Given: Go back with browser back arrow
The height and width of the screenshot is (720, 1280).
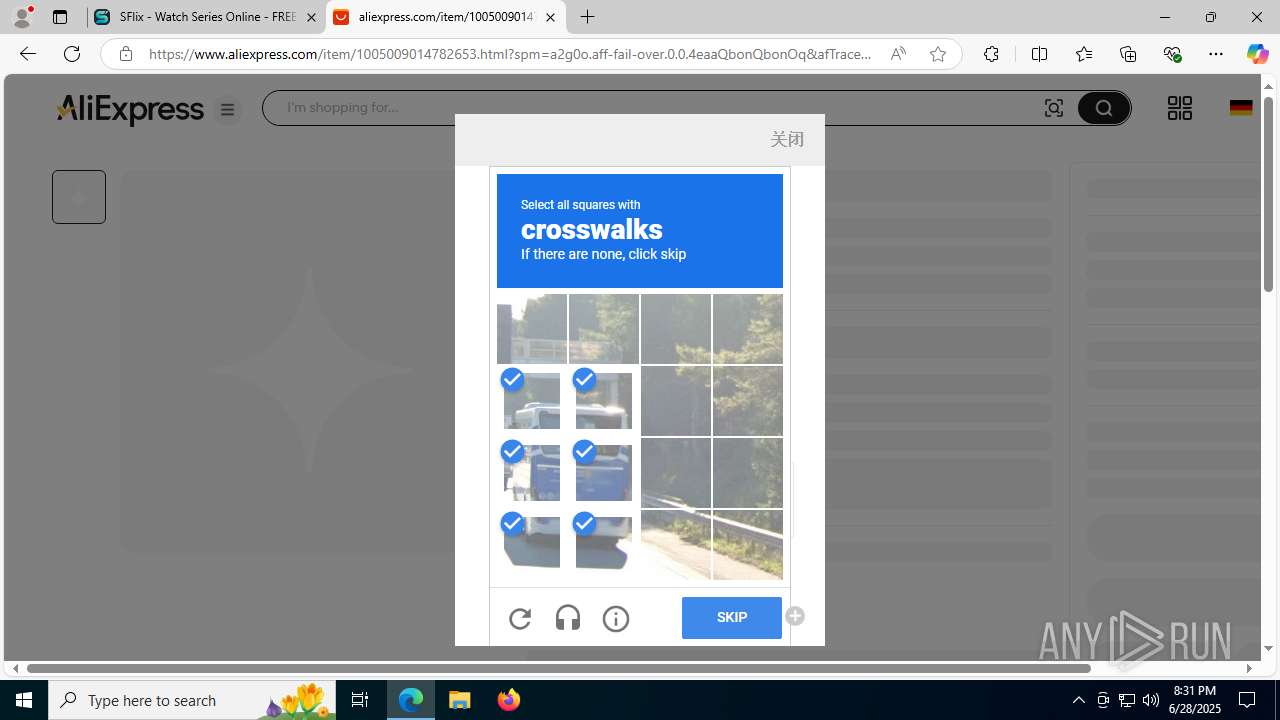Looking at the screenshot, I should click(x=28, y=54).
